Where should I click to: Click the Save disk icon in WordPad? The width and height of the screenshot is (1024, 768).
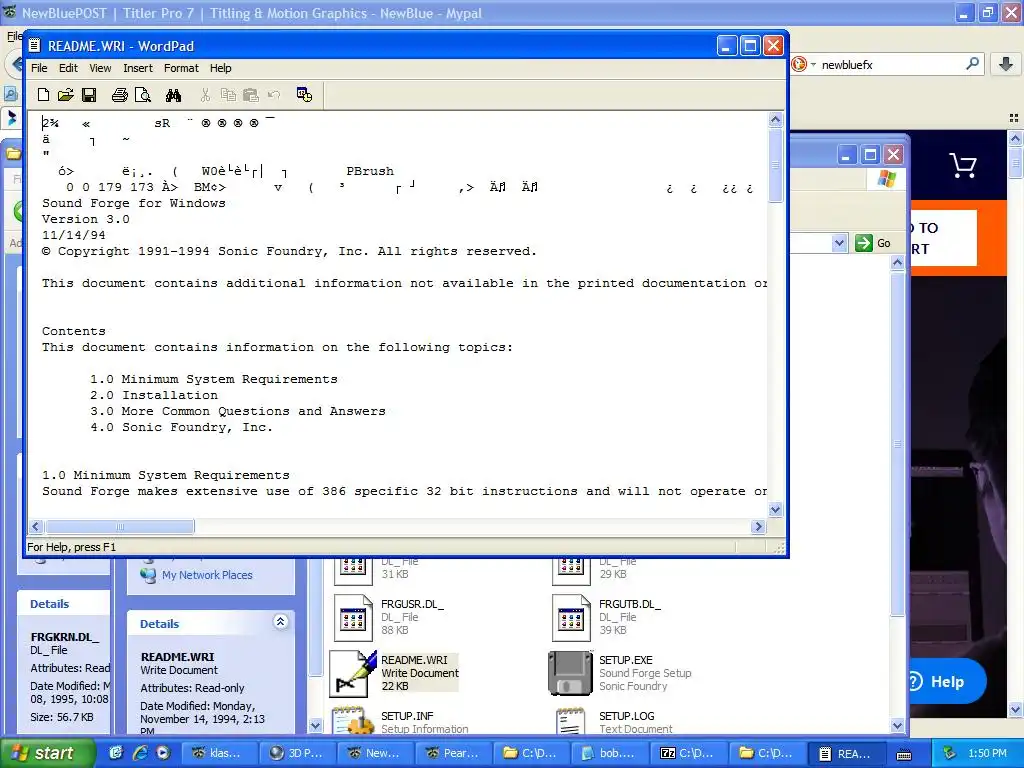(89, 95)
